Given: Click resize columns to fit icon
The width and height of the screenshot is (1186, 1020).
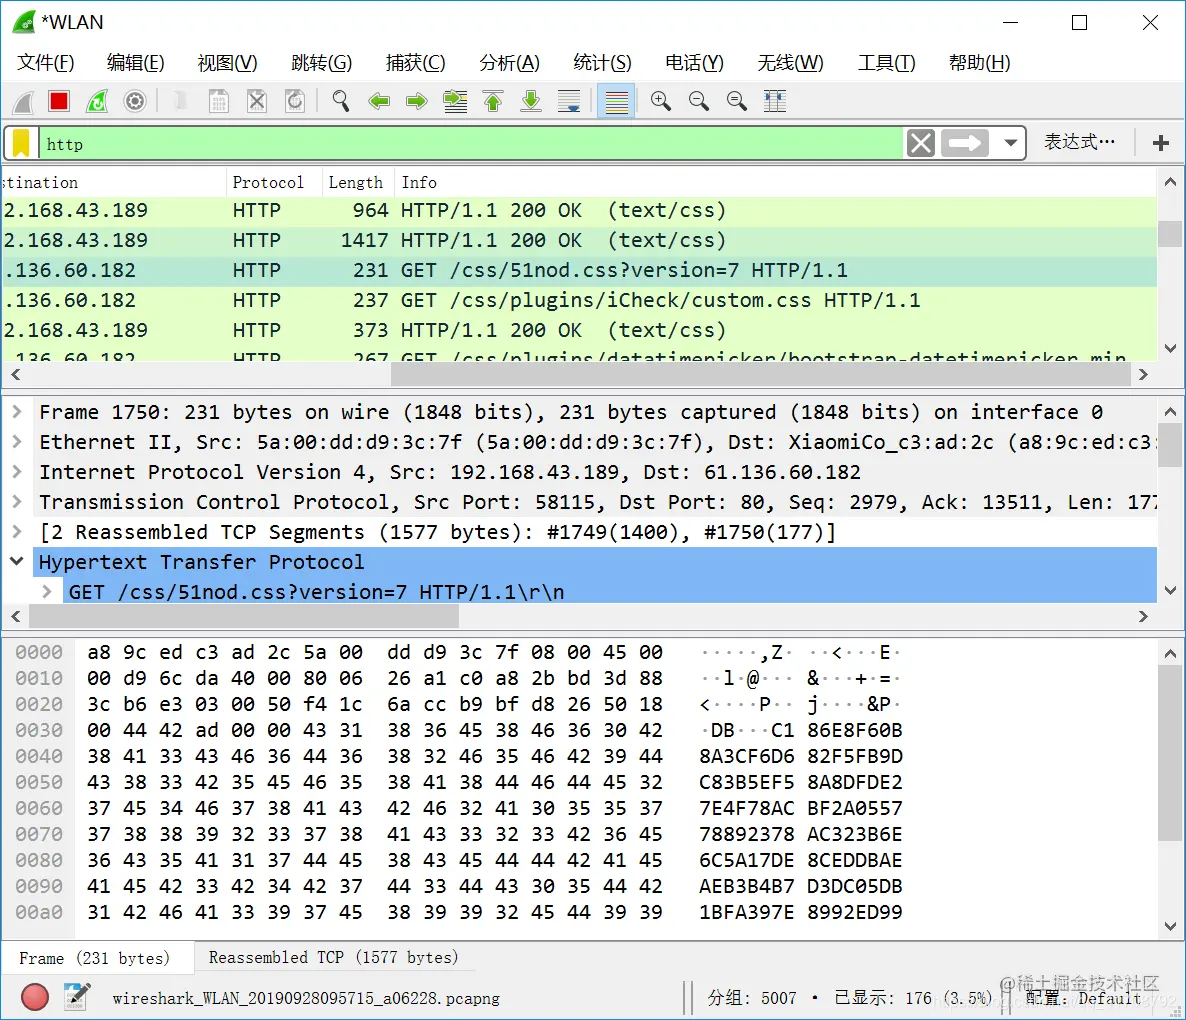Looking at the screenshot, I should click(775, 101).
